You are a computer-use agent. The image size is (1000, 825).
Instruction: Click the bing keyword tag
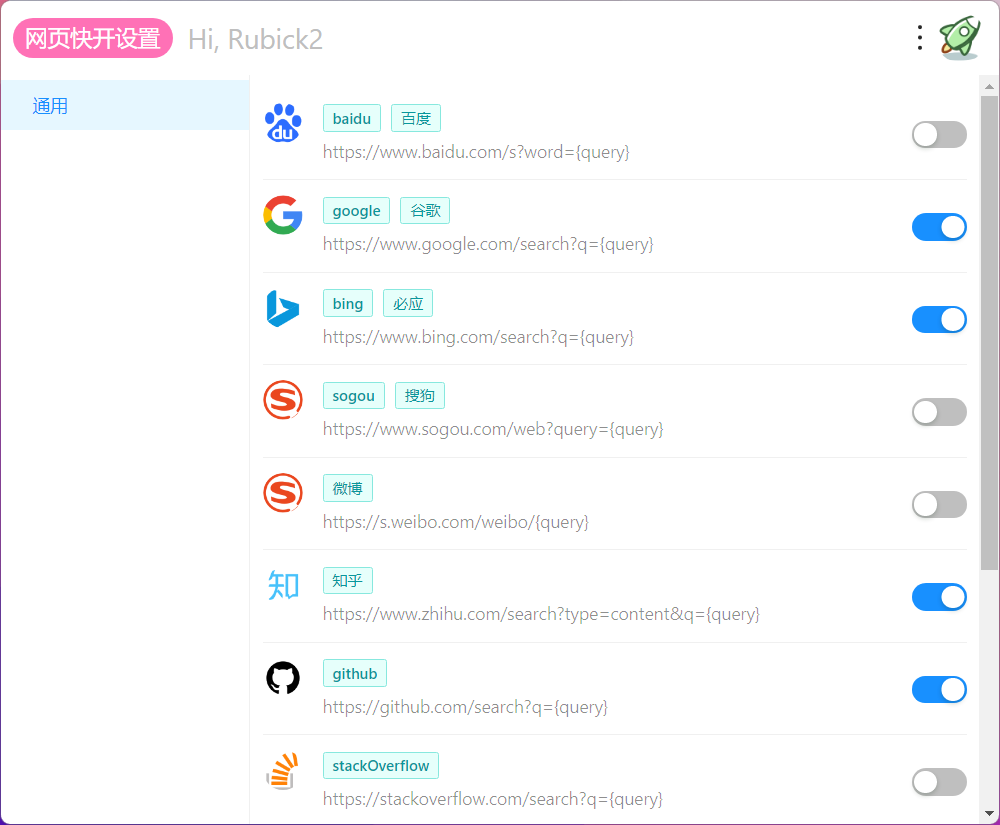click(x=348, y=303)
